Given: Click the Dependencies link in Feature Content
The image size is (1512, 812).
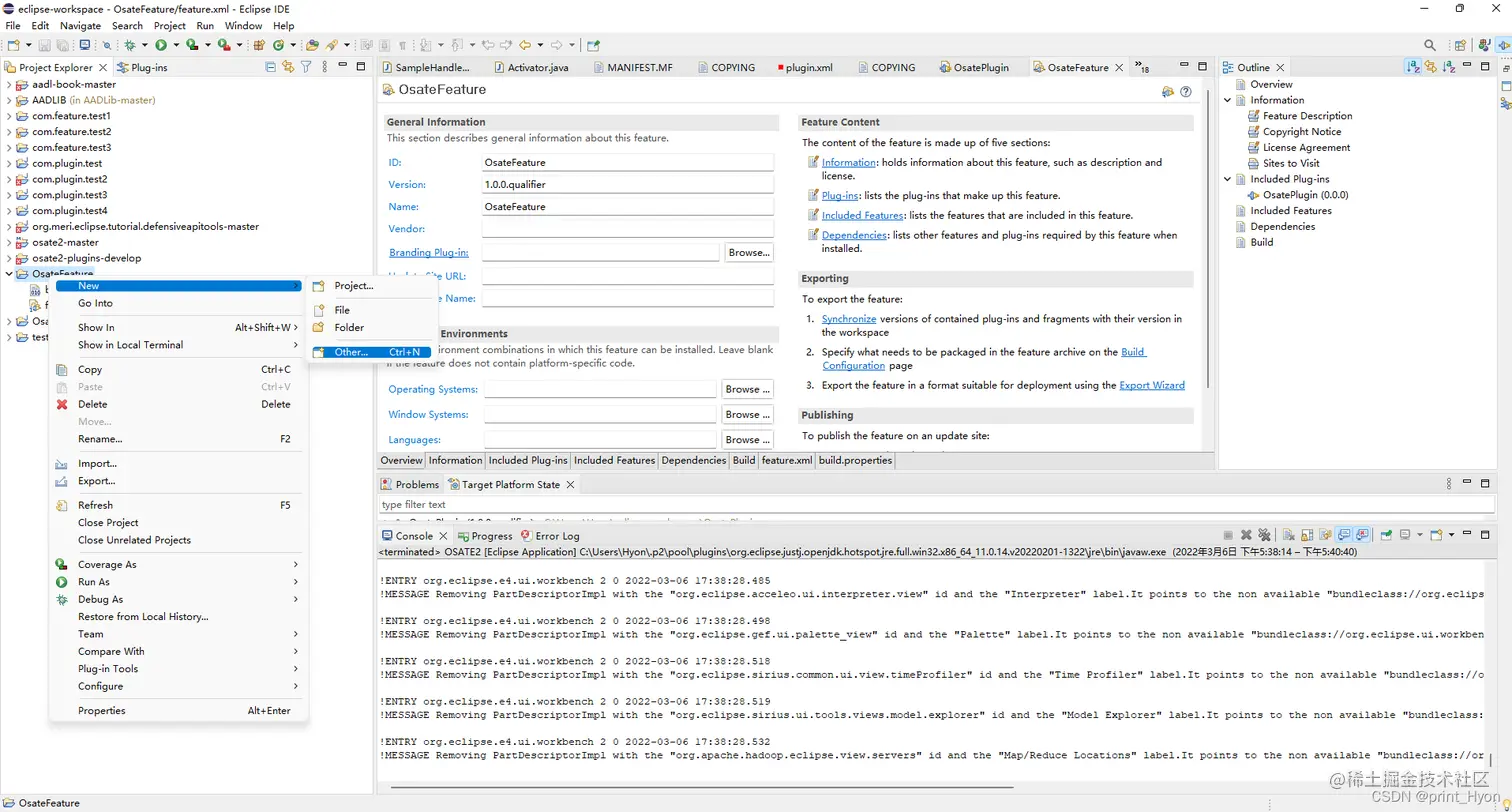Looking at the screenshot, I should click(854, 235).
